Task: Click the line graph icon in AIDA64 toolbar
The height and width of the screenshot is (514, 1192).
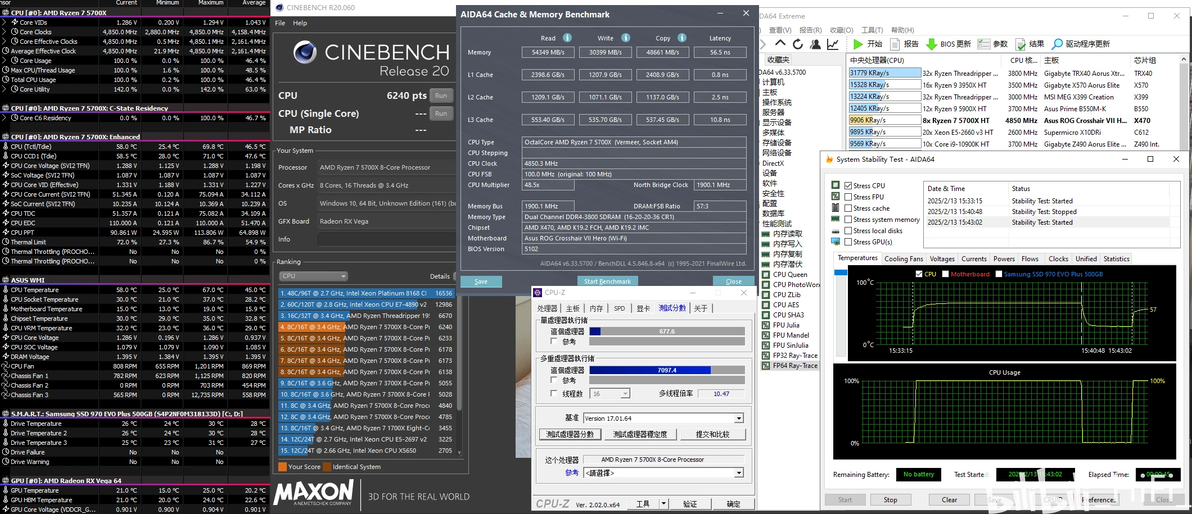Action: click(832, 44)
